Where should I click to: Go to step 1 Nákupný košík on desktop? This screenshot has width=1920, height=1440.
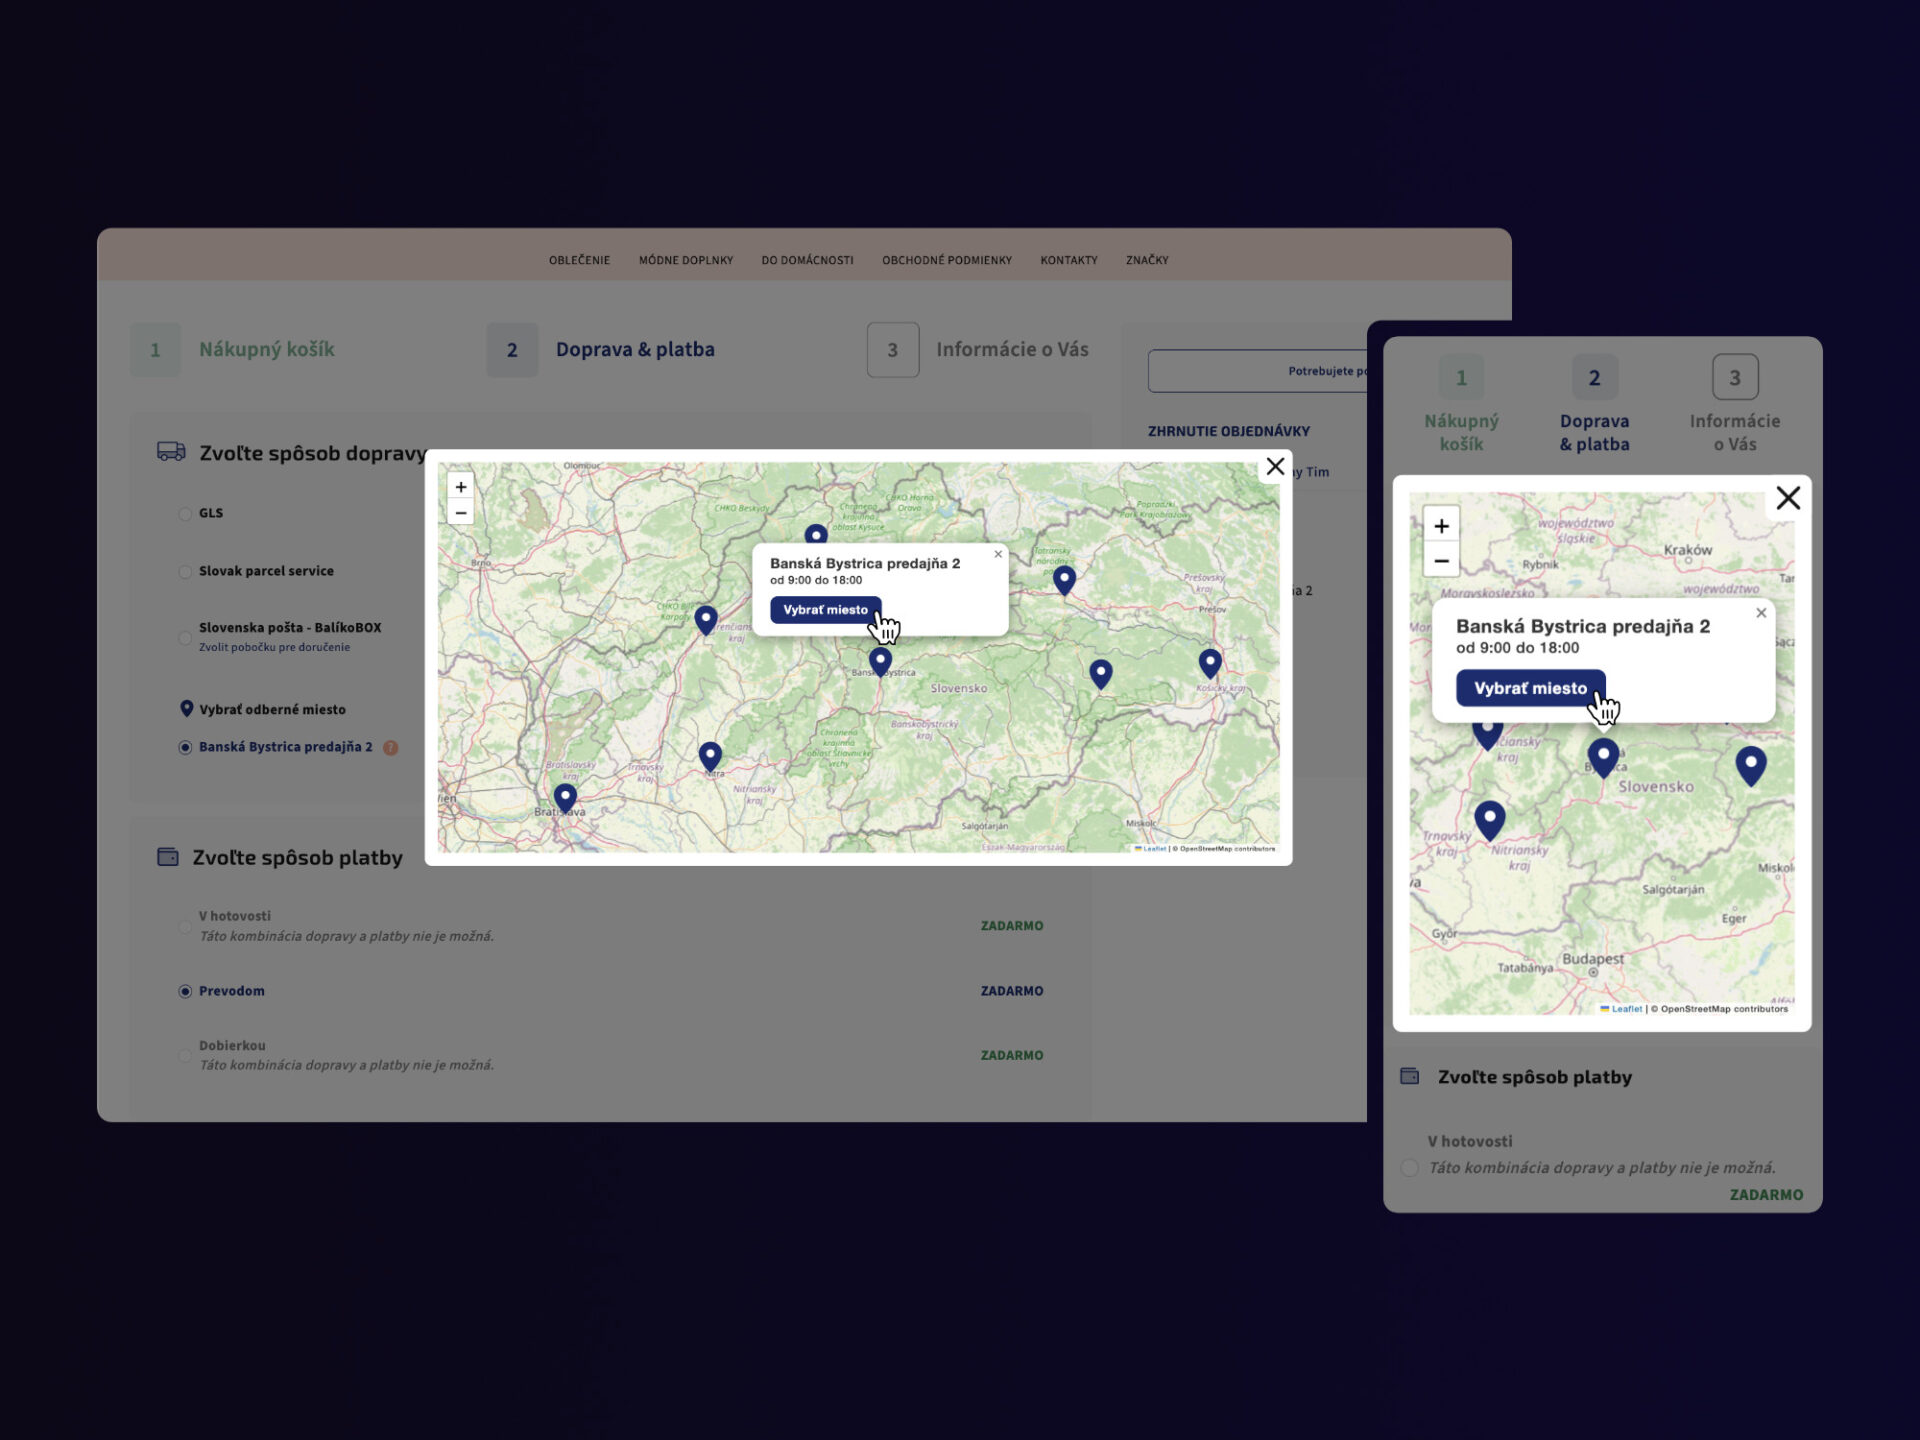pos(233,350)
